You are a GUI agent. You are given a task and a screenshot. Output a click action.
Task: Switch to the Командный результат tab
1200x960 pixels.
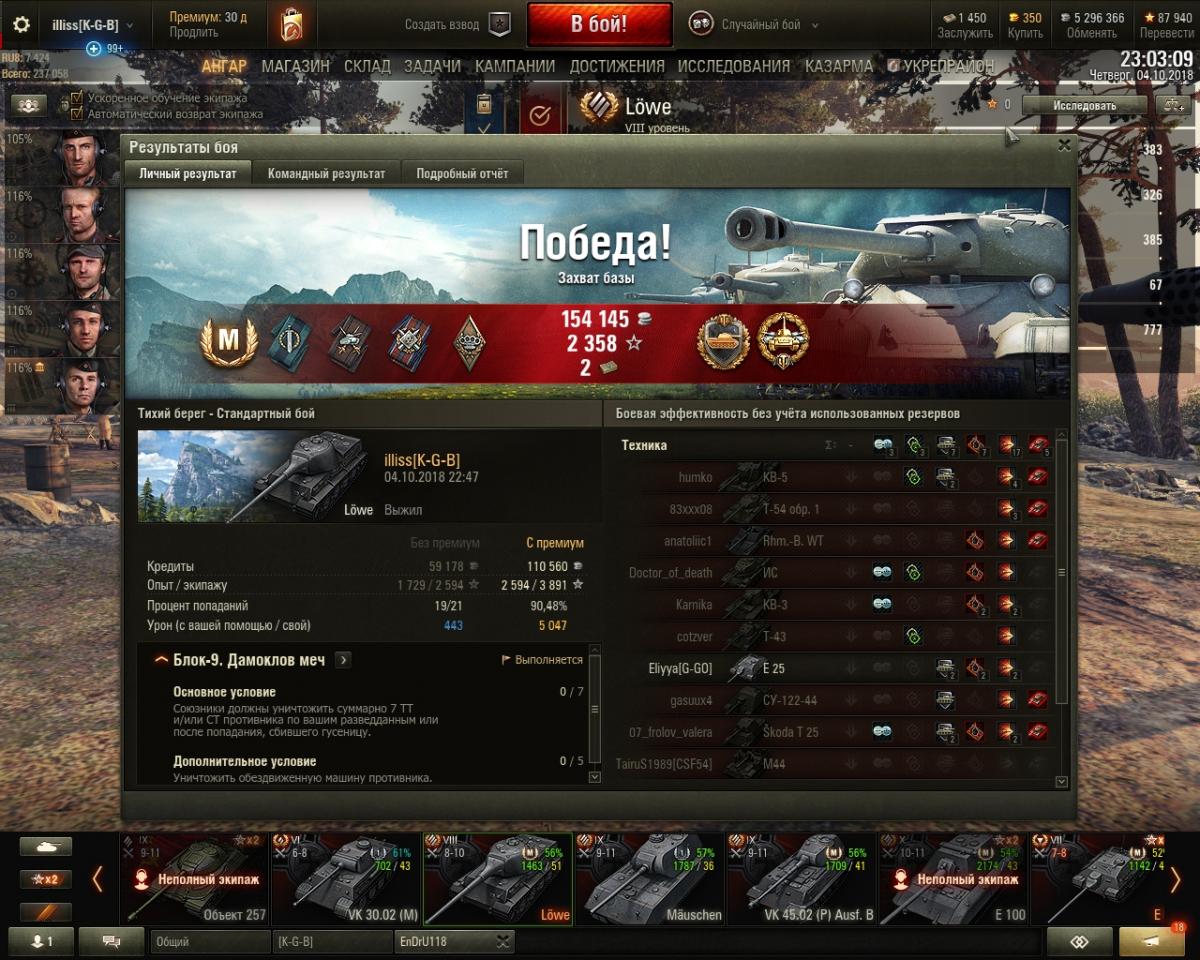pos(326,173)
